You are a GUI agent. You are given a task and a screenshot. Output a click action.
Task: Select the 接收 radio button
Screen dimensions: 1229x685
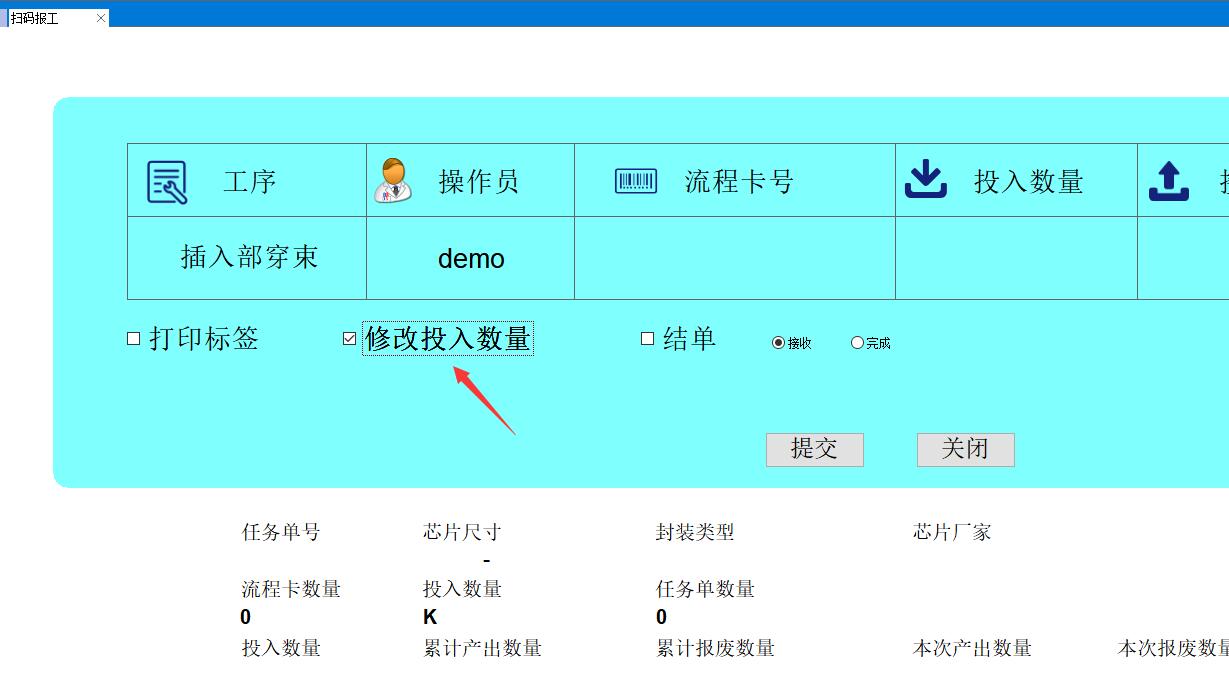pyautogui.click(x=778, y=343)
